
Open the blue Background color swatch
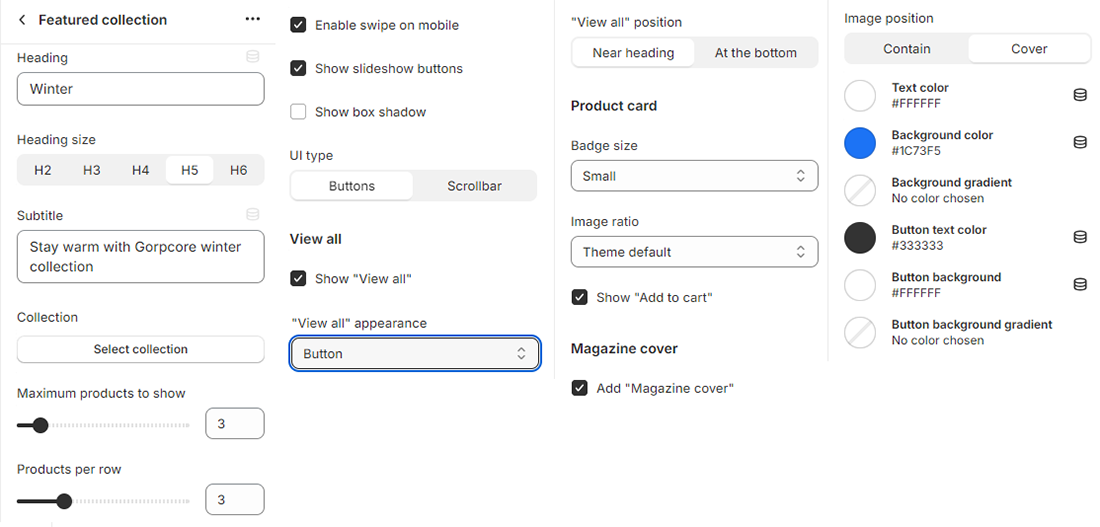pos(860,143)
